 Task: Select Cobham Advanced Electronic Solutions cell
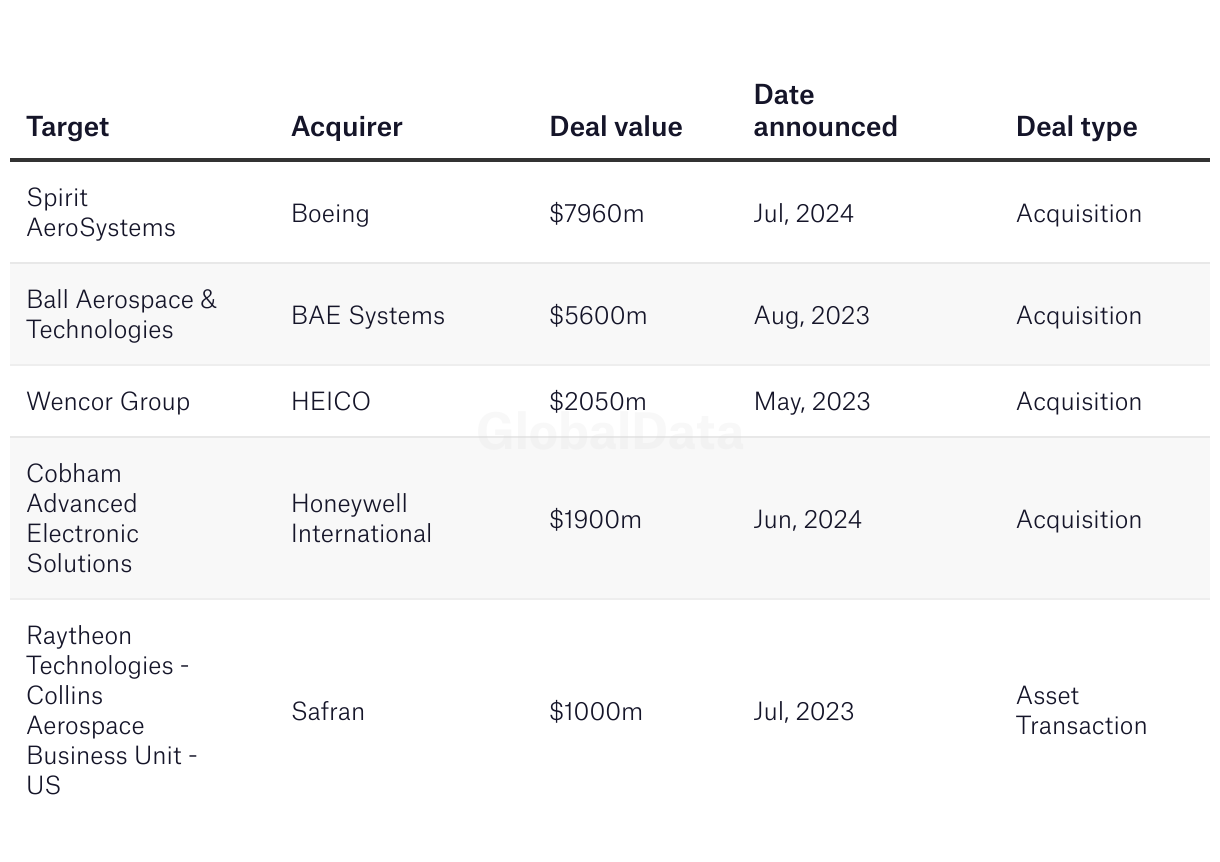pyautogui.click(x=82, y=518)
